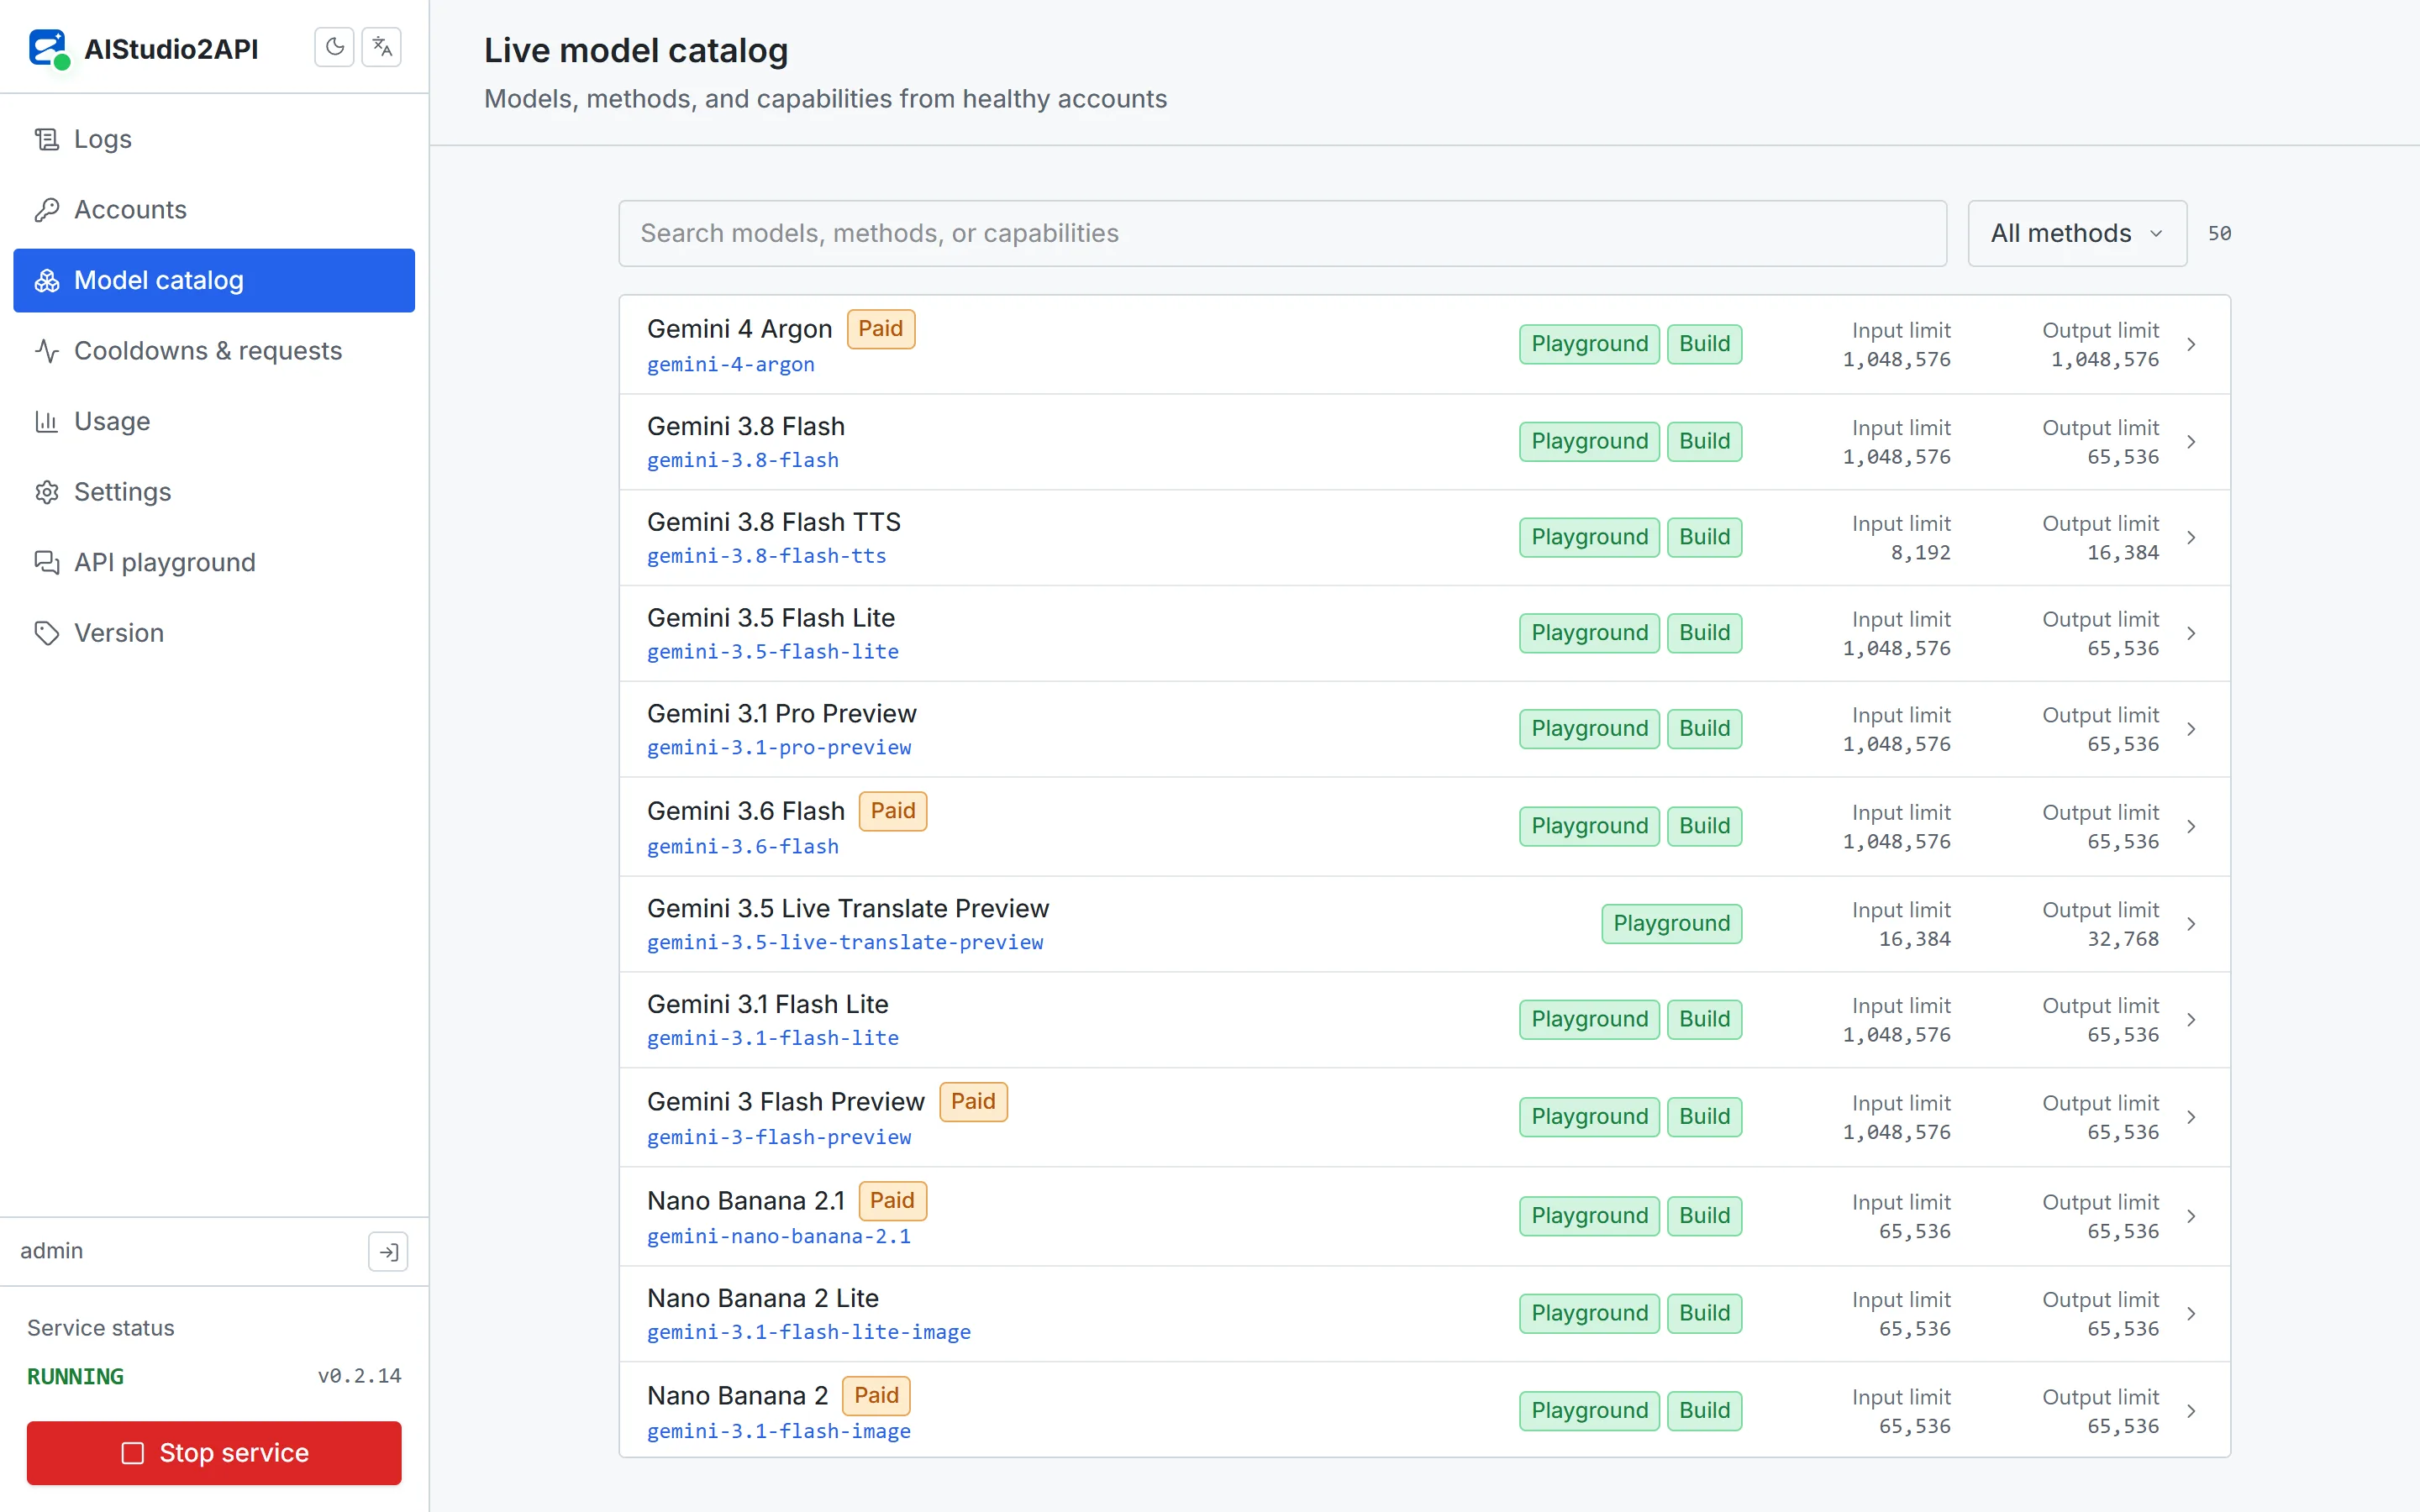Viewport: 2420px width, 1512px height.
Task: Click the Paid badge on Gemini 3 Flash Preview
Action: 972,1101
